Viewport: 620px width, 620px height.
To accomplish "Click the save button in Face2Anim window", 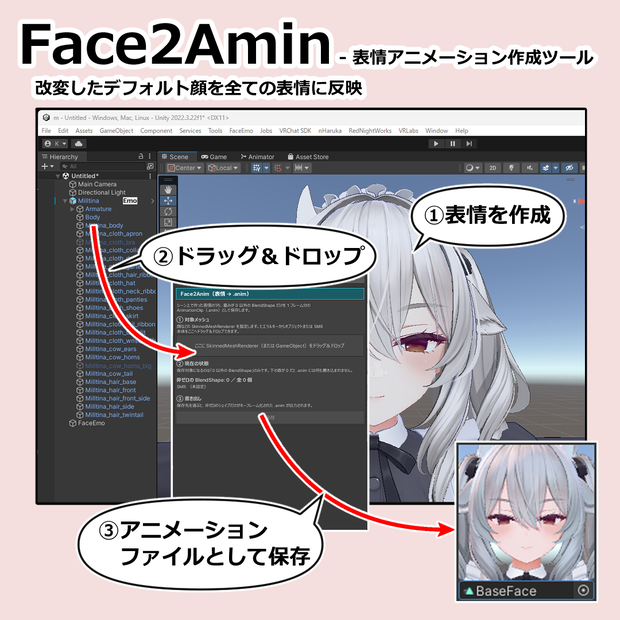I will pos(270,418).
